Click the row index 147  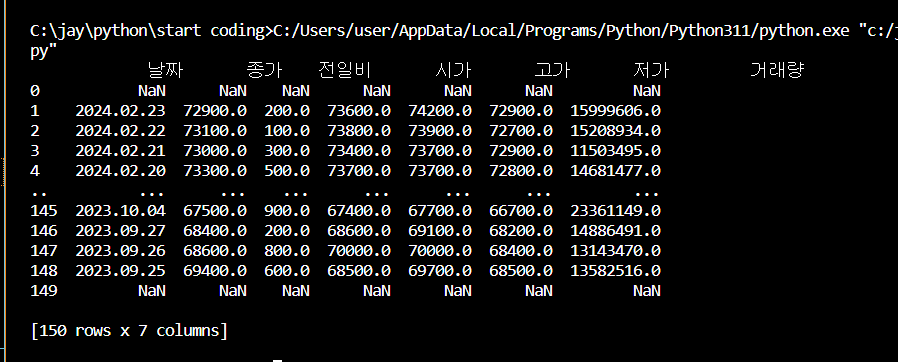click(44, 251)
